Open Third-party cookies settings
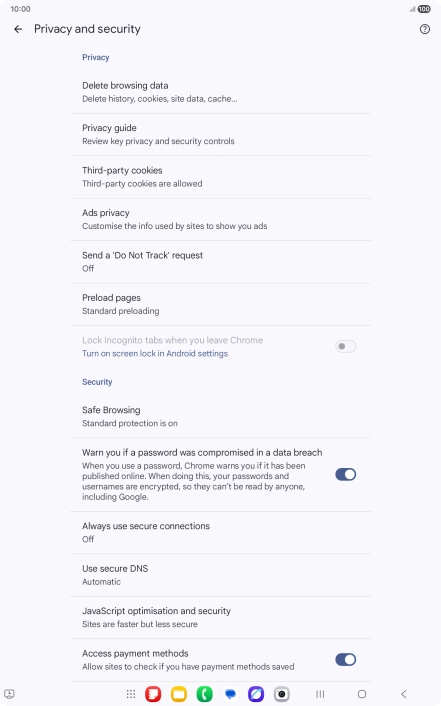The height and width of the screenshot is (706, 441). [x=220, y=177]
